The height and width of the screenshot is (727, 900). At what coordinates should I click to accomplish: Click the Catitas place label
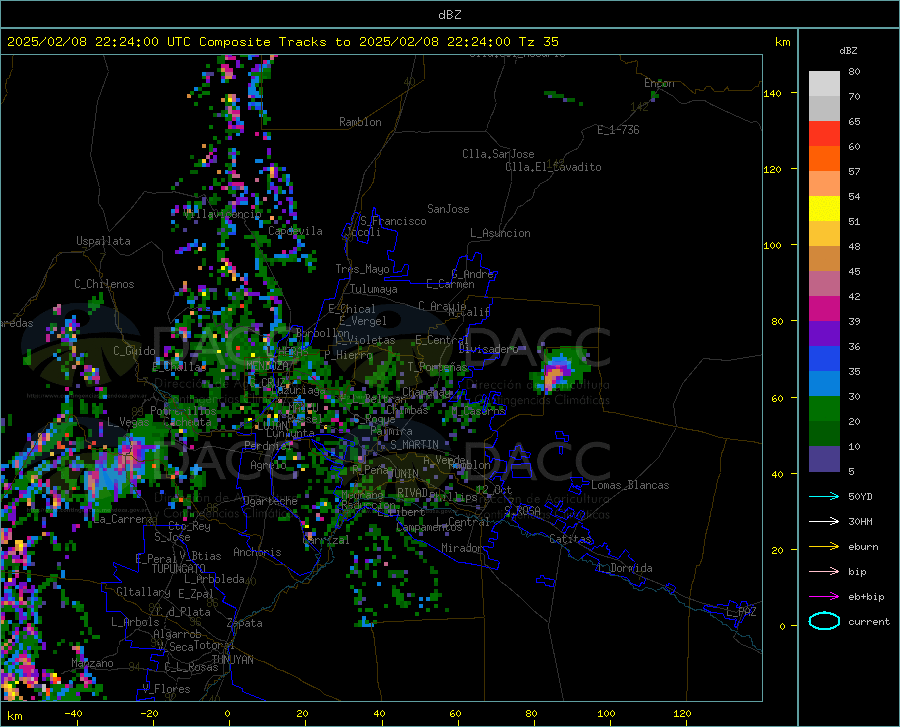[571, 539]
